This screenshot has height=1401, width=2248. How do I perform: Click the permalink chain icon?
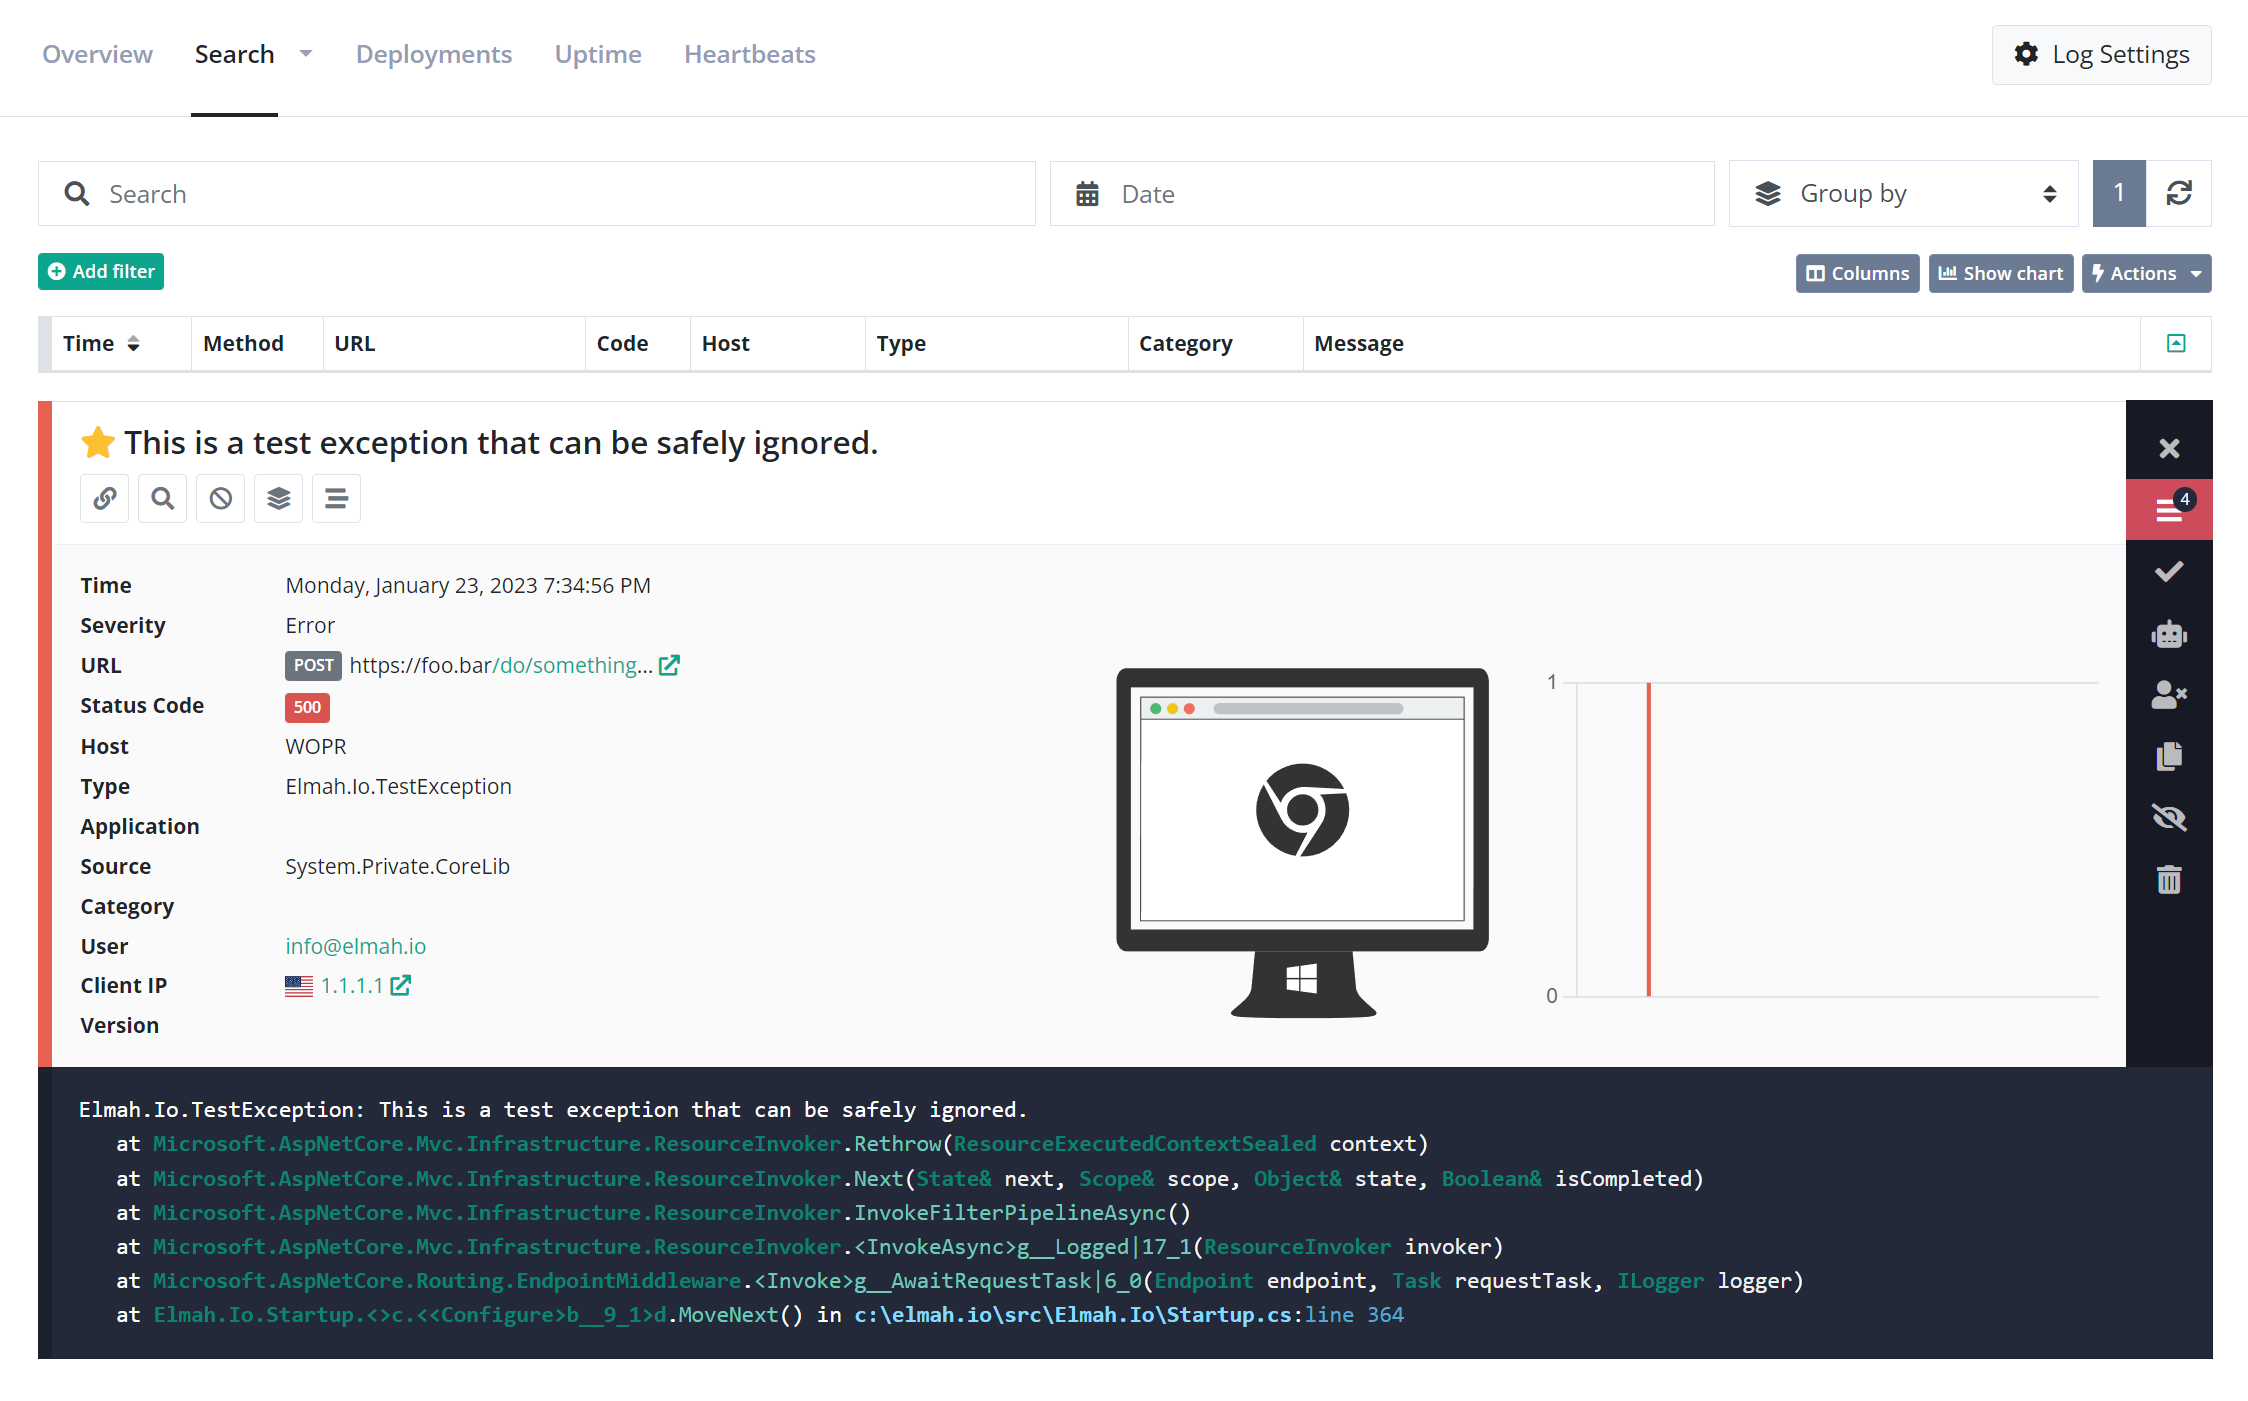point(105,498)
